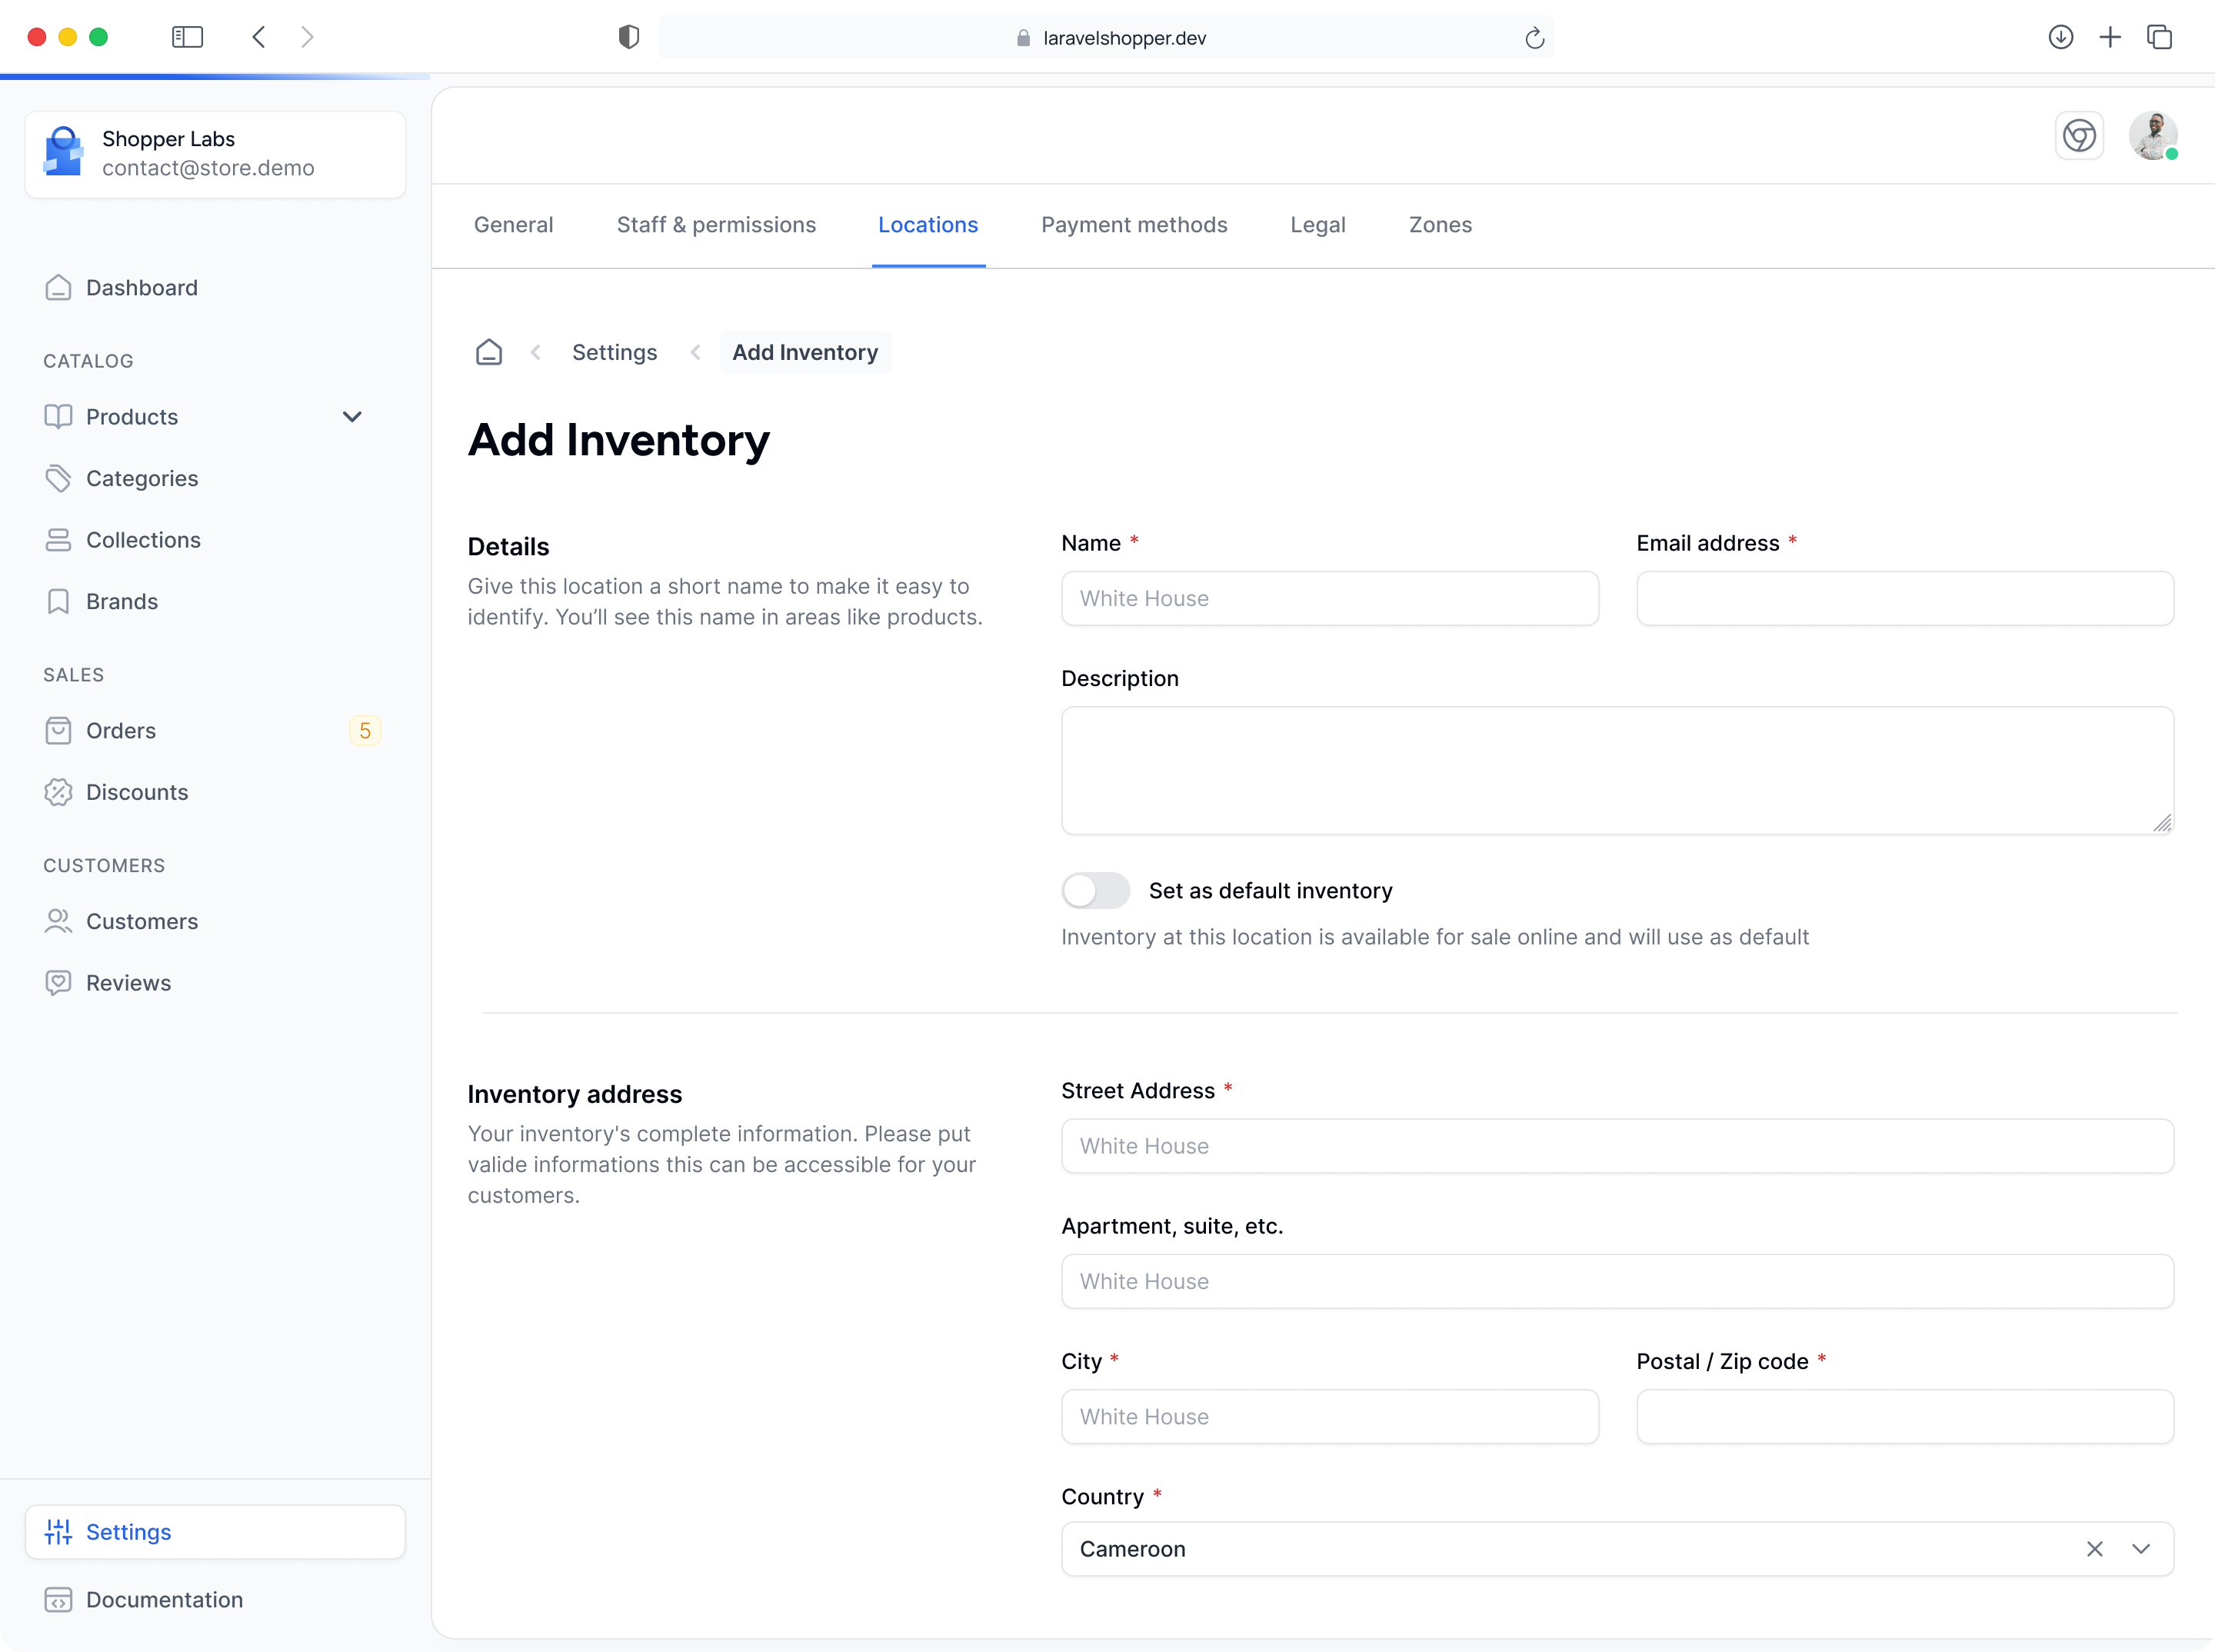Image resolution: width=2215 pixels, height=1652 pixels.
Task: Click the Categories tag icon
Action: [58, 478]
